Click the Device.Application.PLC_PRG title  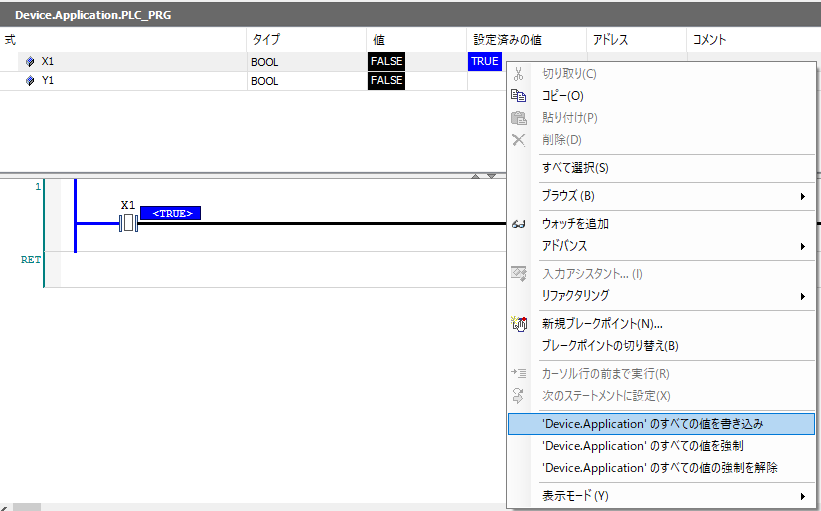tap(93, 15)
